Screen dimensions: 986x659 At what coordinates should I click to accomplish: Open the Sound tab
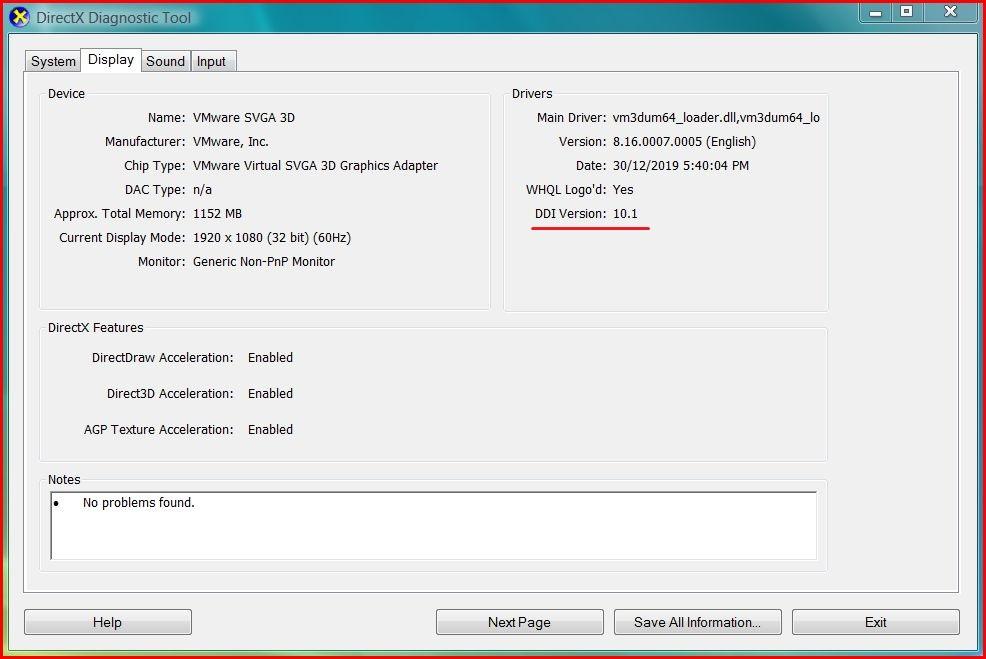(x=165, y=61)
